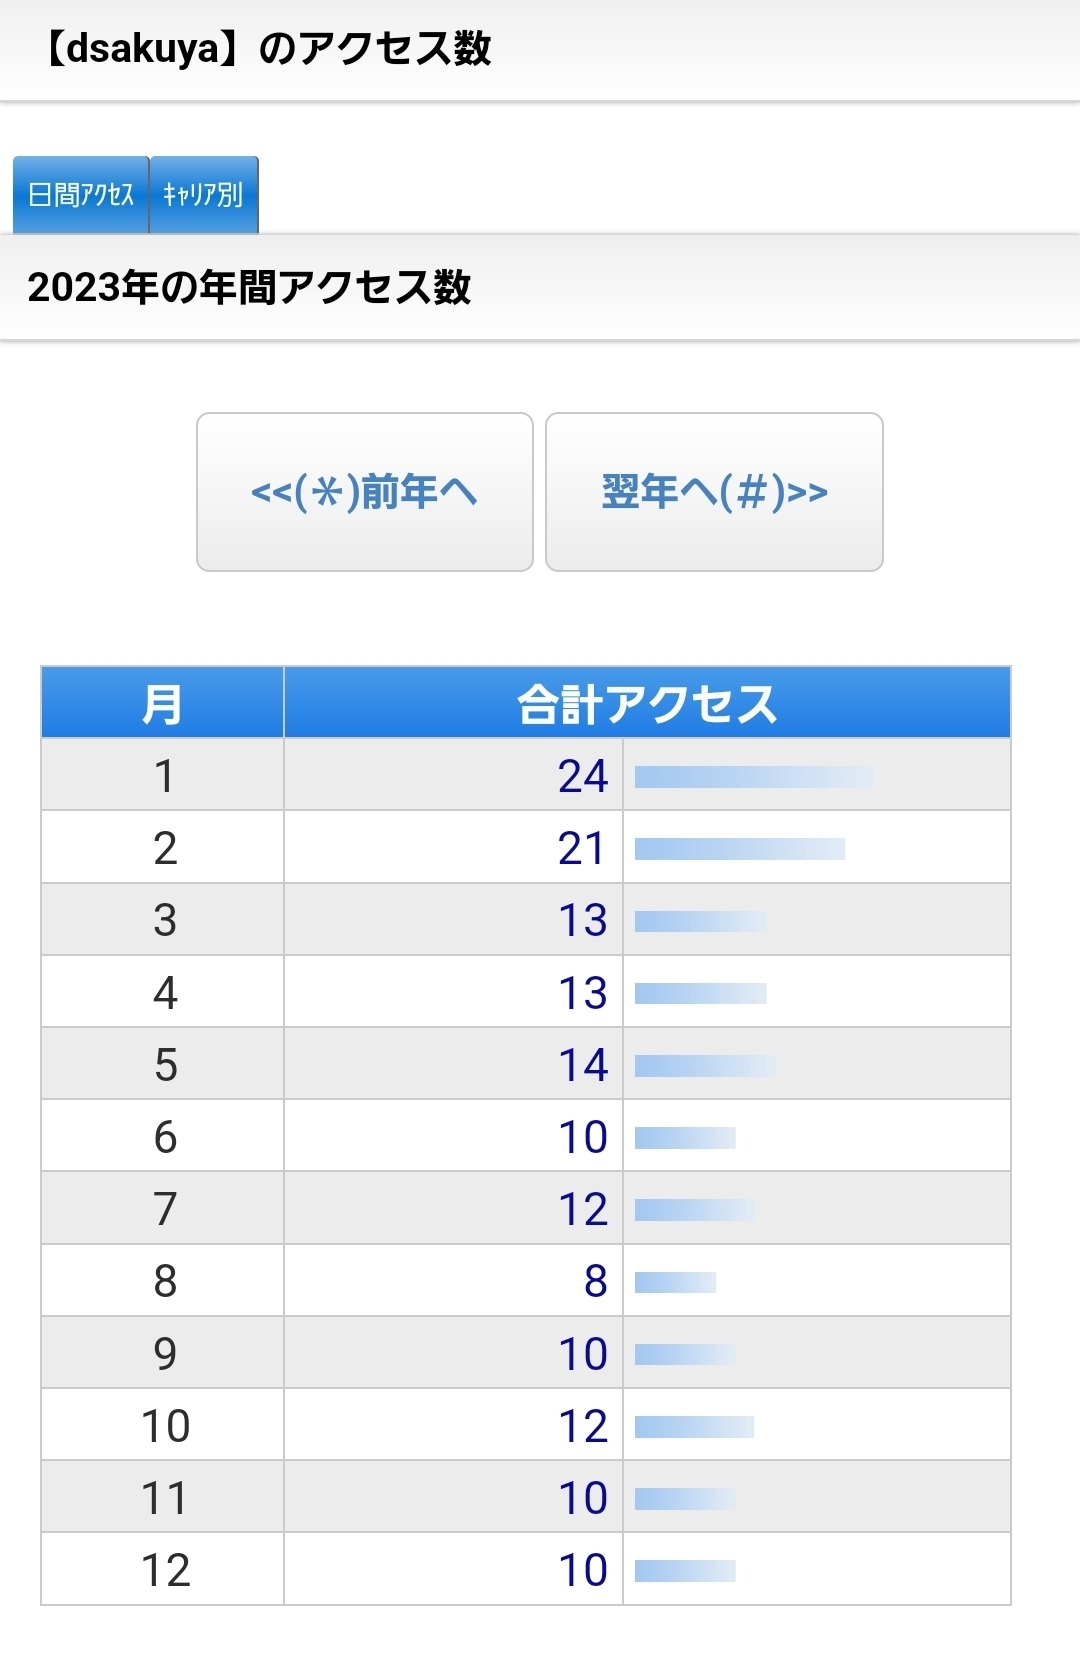The image size is (1080, 1654).
Task: Open July access count 12 link
Action: tap(583, 1210)
